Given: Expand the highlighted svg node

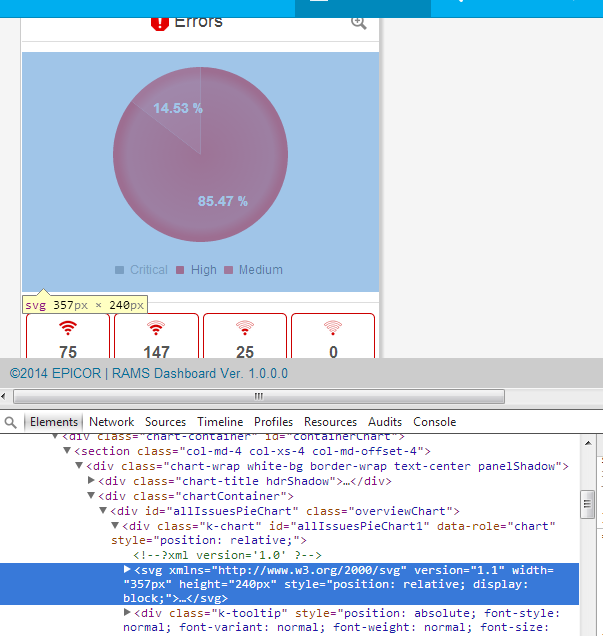Looking at the screenshot, I should [x=127, y=569].
